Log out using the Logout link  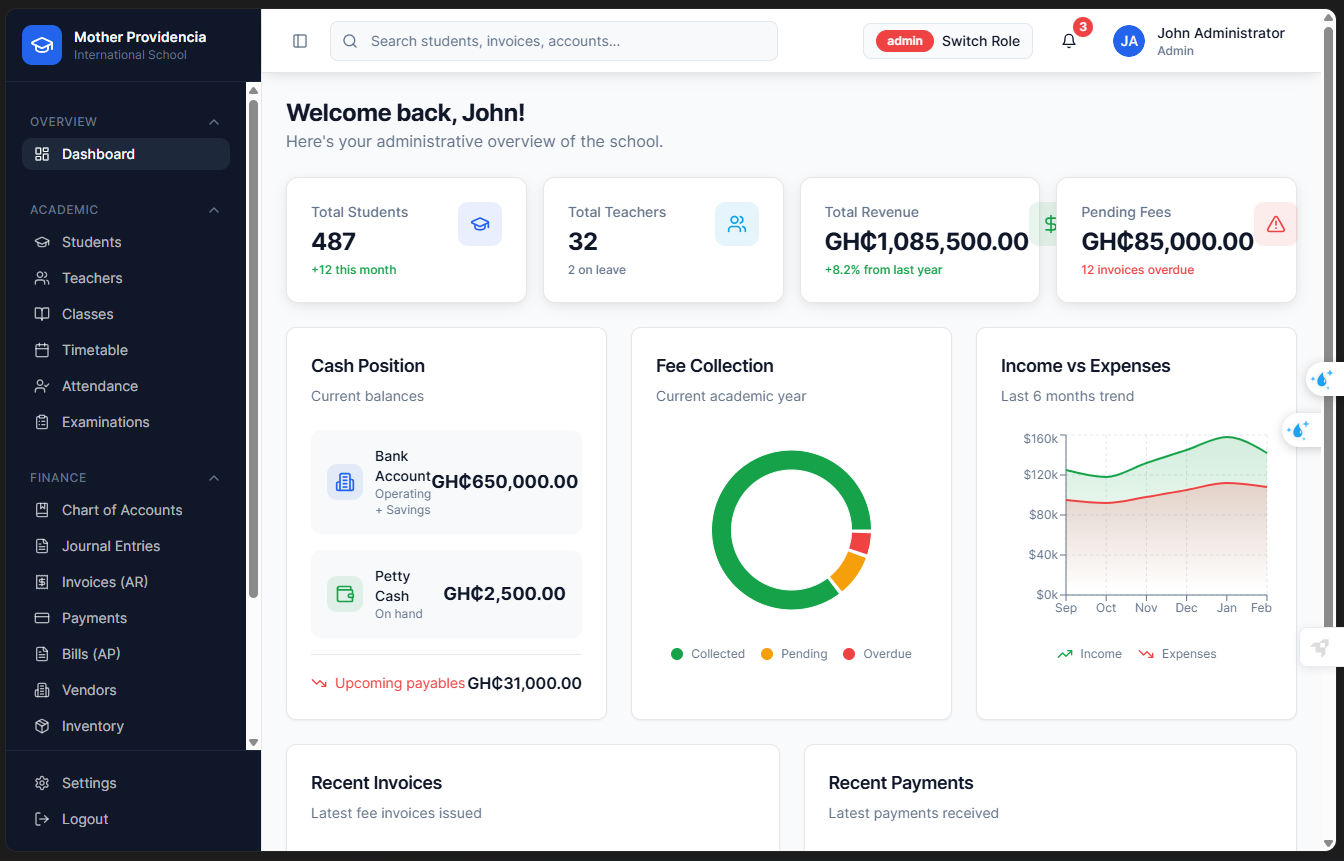point(84,819)
